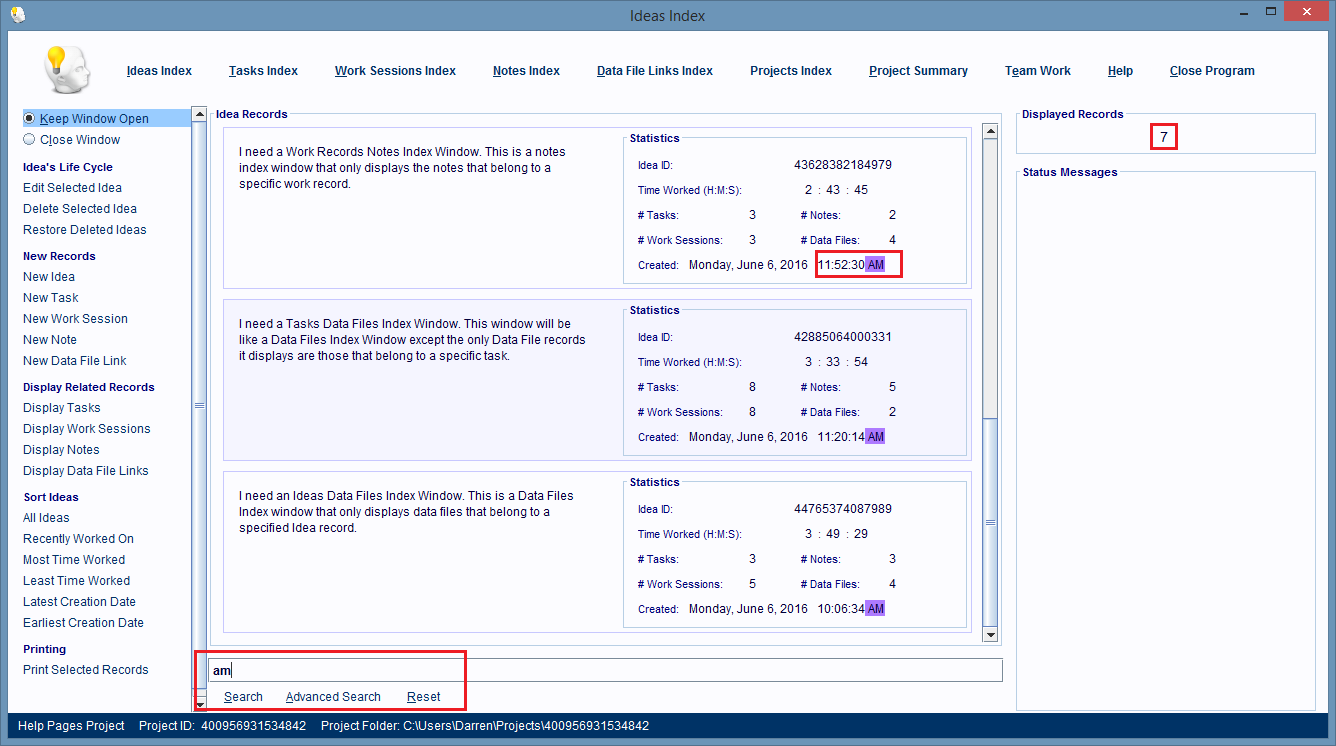This screenshot has width=1336, height=746.
Task: Click Restore Deleted Ideas link
Action: pos(85,230)
